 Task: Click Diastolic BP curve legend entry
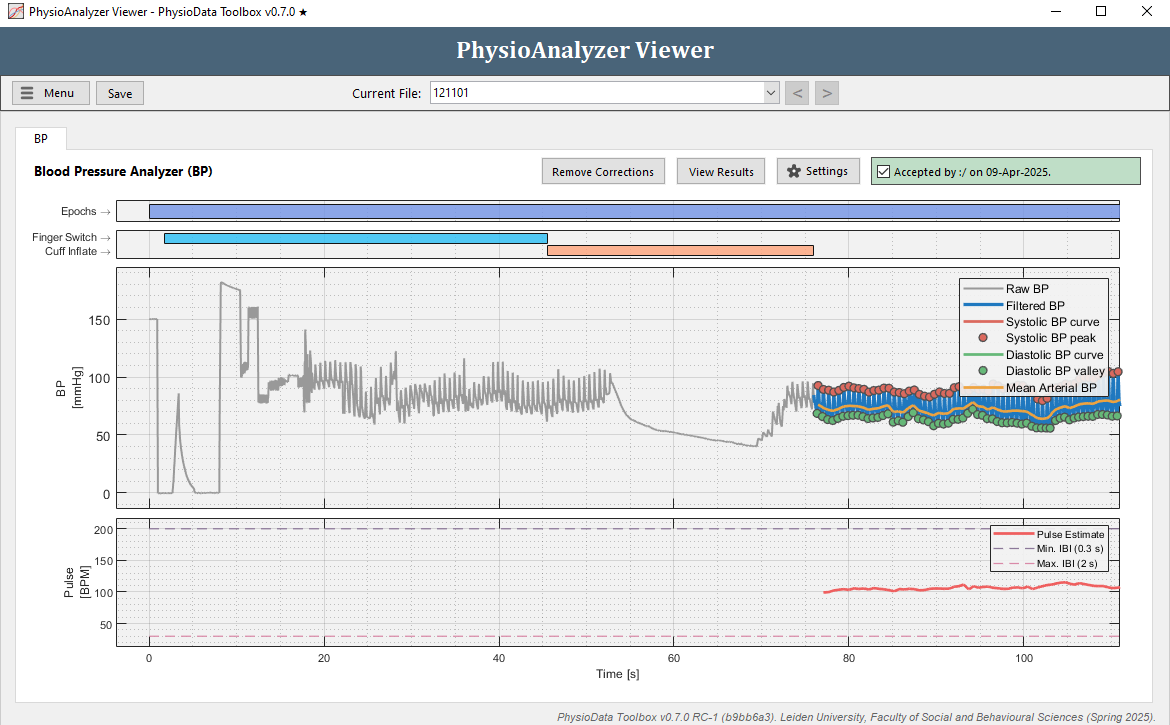(x=1054, y=355)
